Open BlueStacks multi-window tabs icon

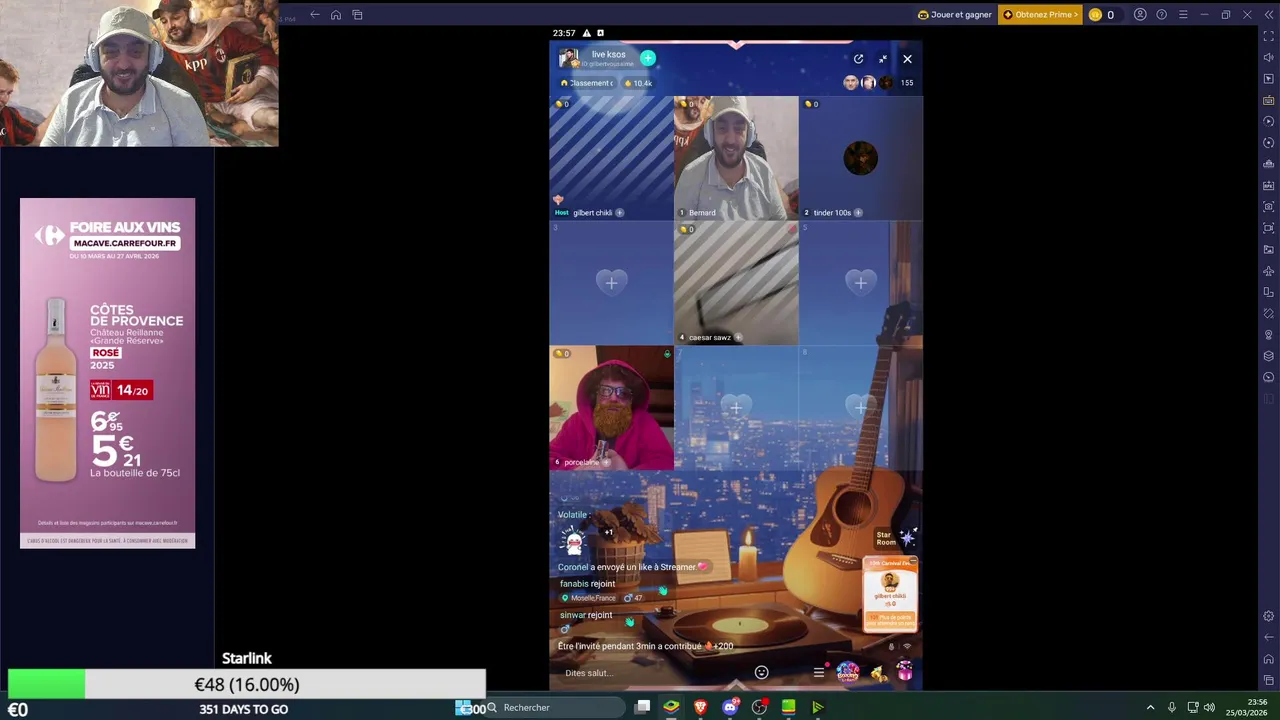[358, 15]
